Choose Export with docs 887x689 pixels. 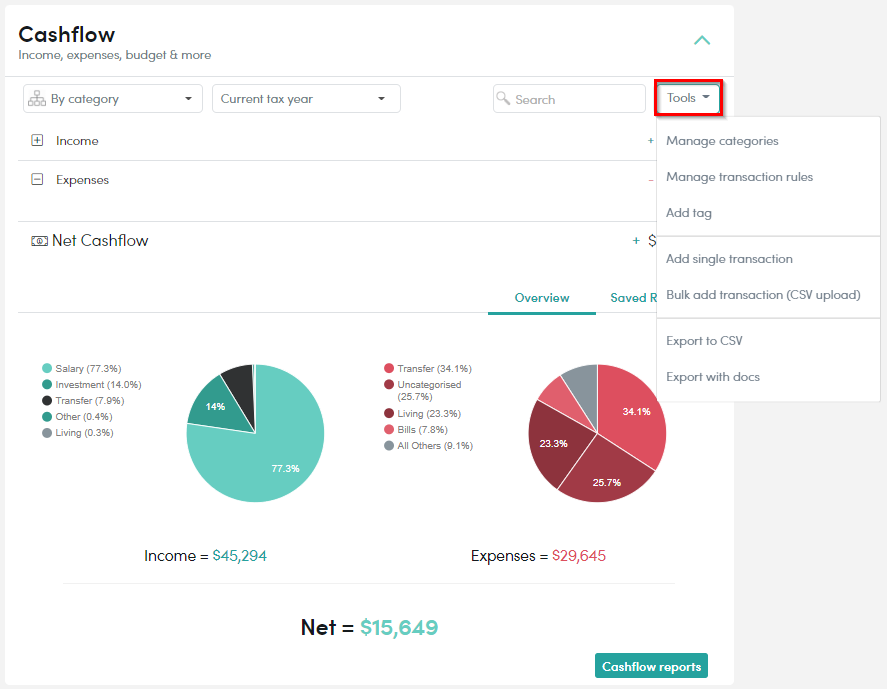712,377
